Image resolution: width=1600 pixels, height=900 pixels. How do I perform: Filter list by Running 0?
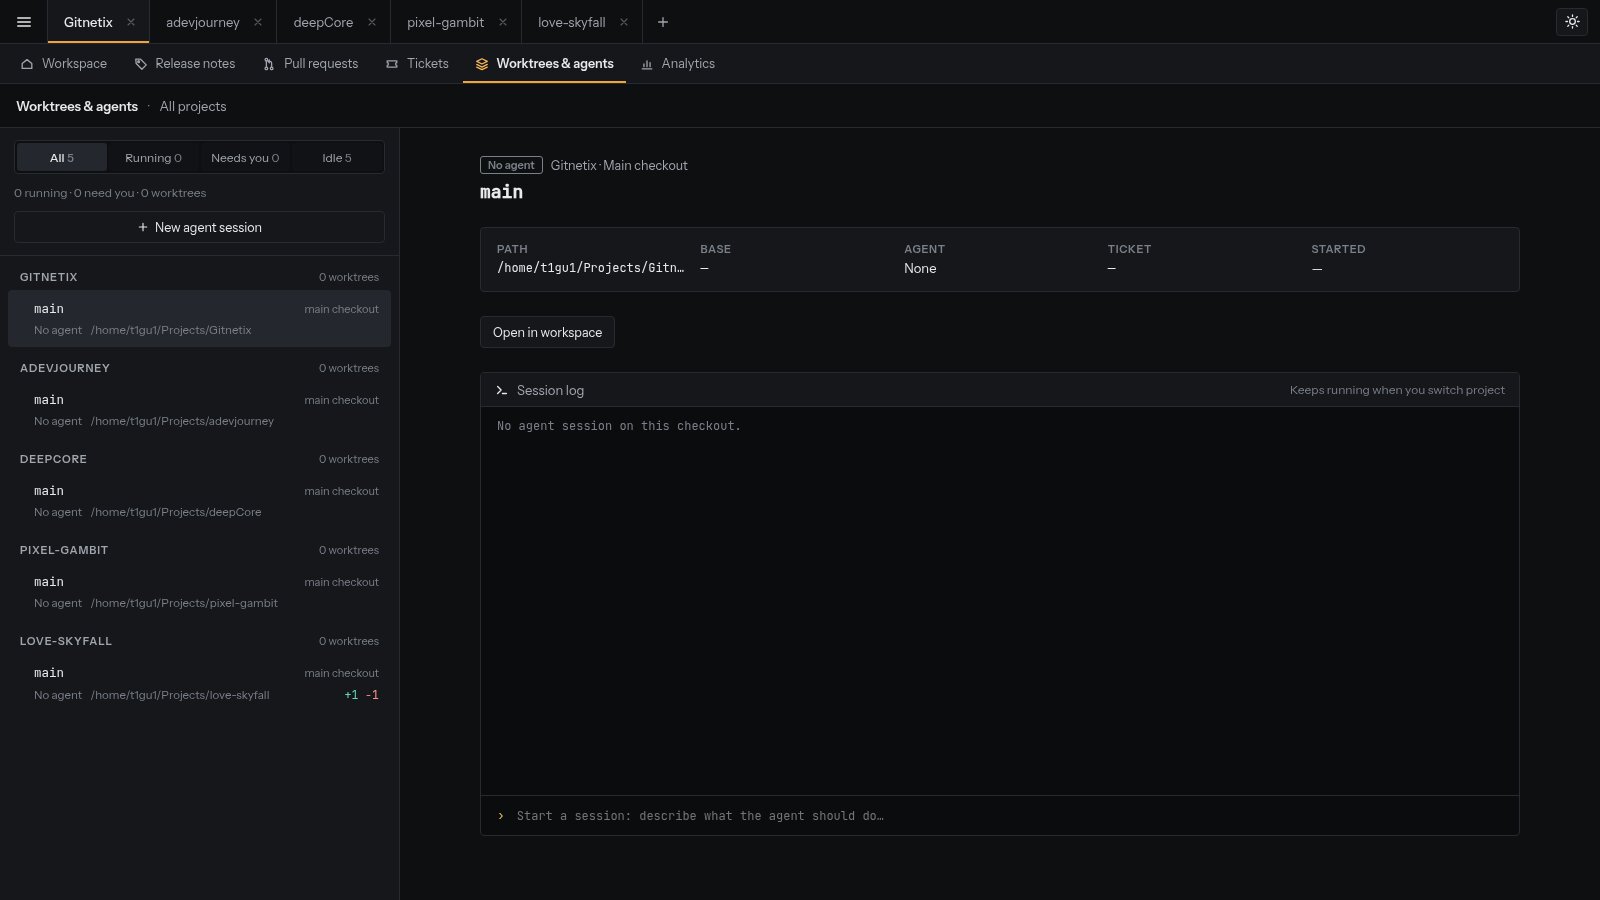[153, 158]
